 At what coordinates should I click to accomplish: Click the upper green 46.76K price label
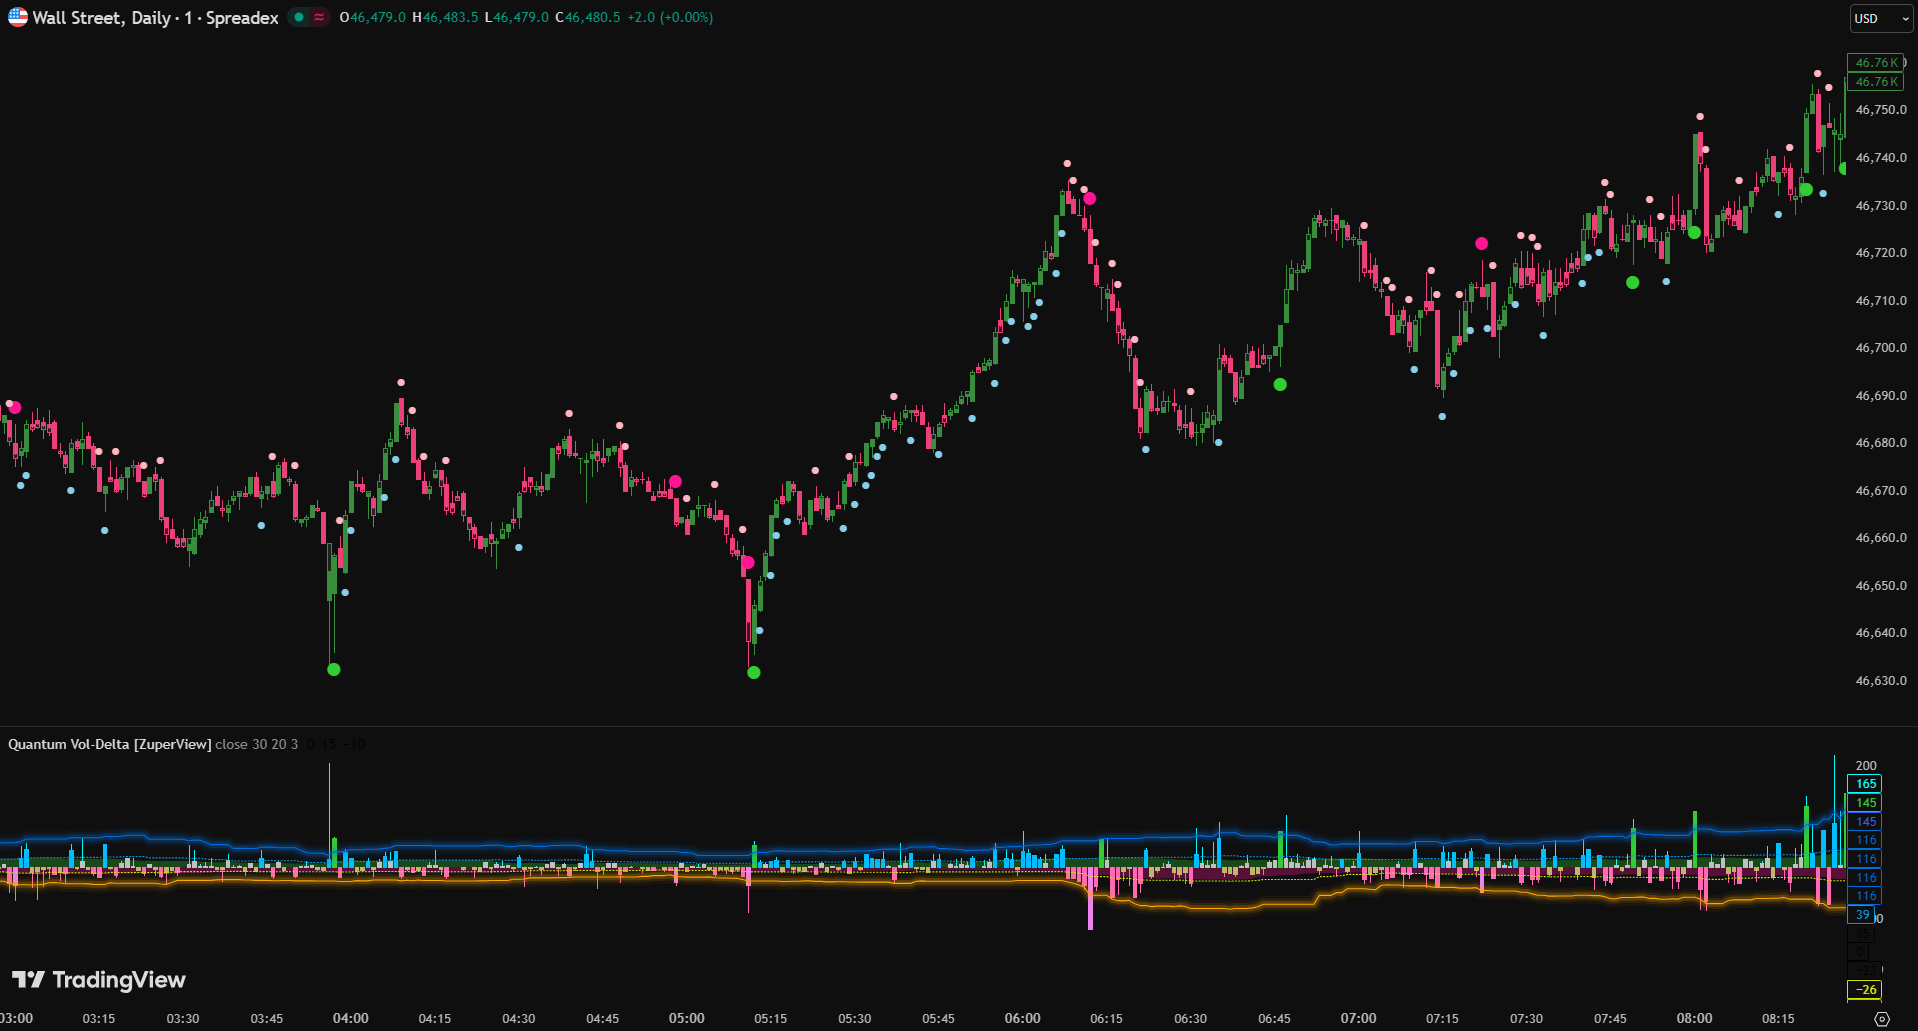coord(1875,62)
